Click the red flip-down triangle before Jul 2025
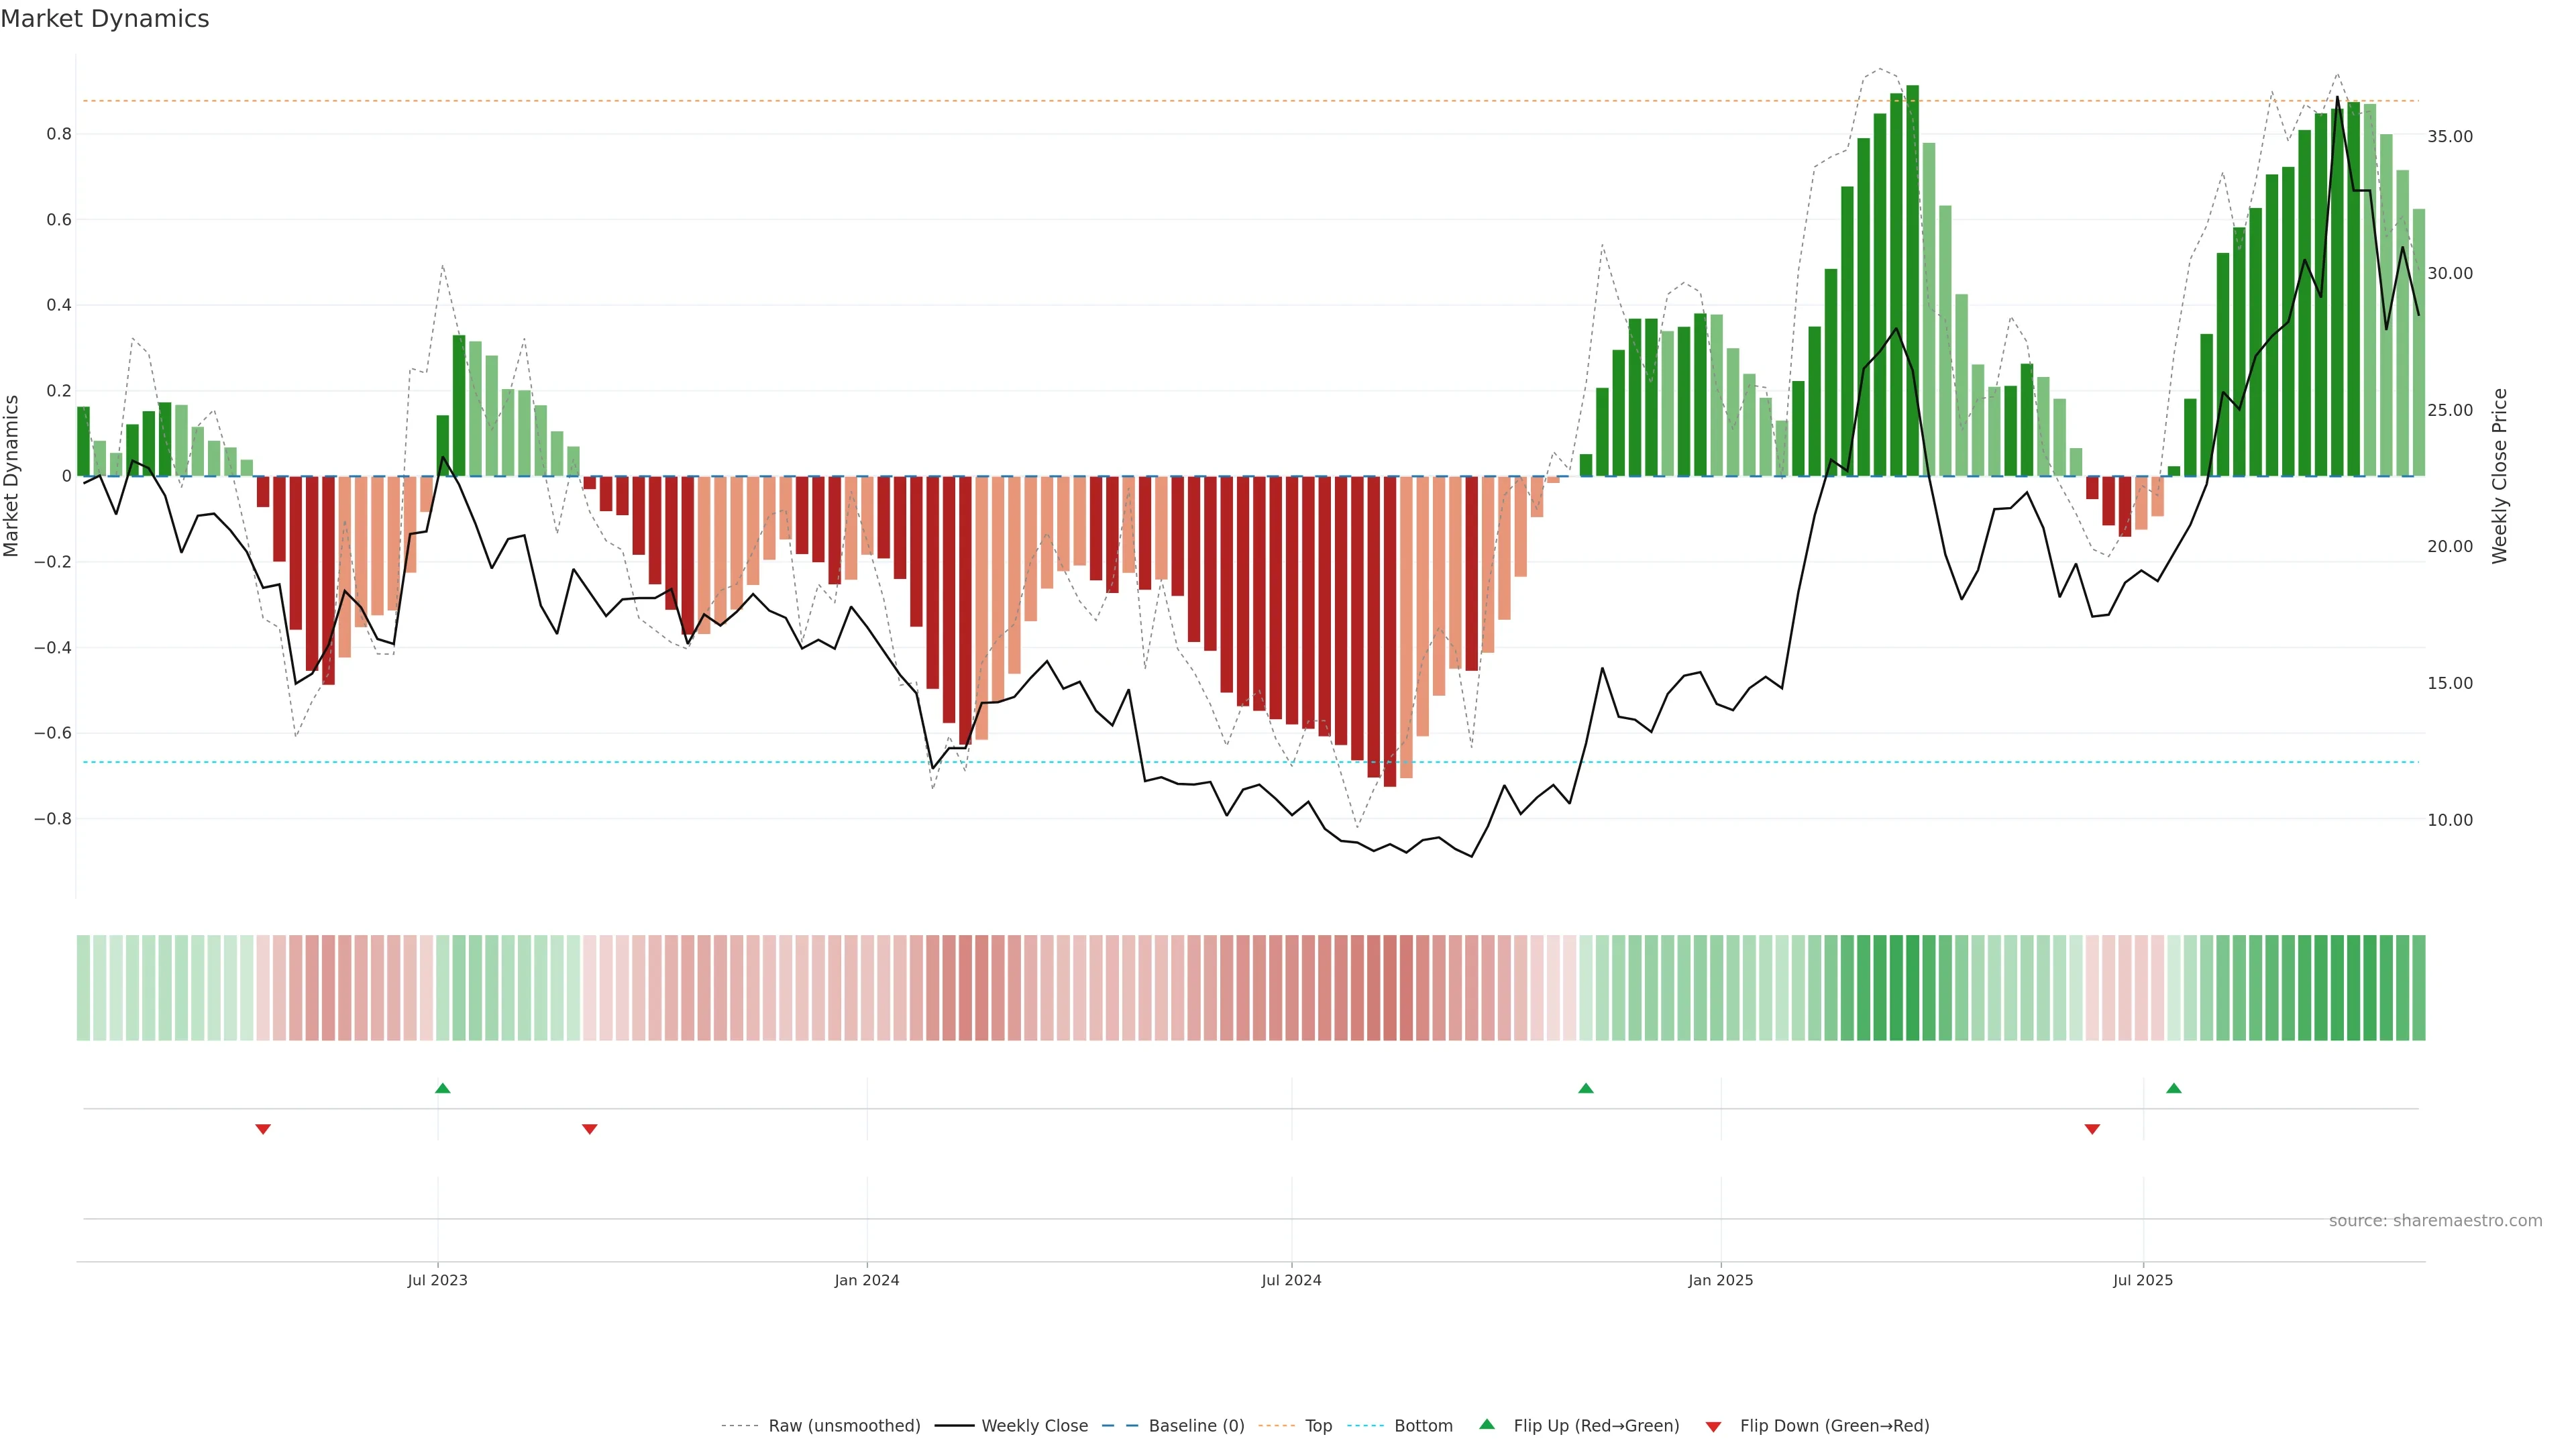The width and height of the screenshot is (2576, 1449). click(x=2092, y=1129)
